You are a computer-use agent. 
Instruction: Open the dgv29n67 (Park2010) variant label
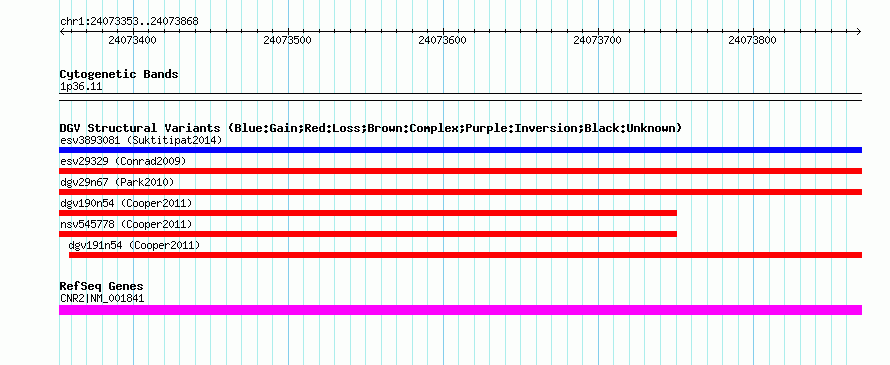[117, 182]
